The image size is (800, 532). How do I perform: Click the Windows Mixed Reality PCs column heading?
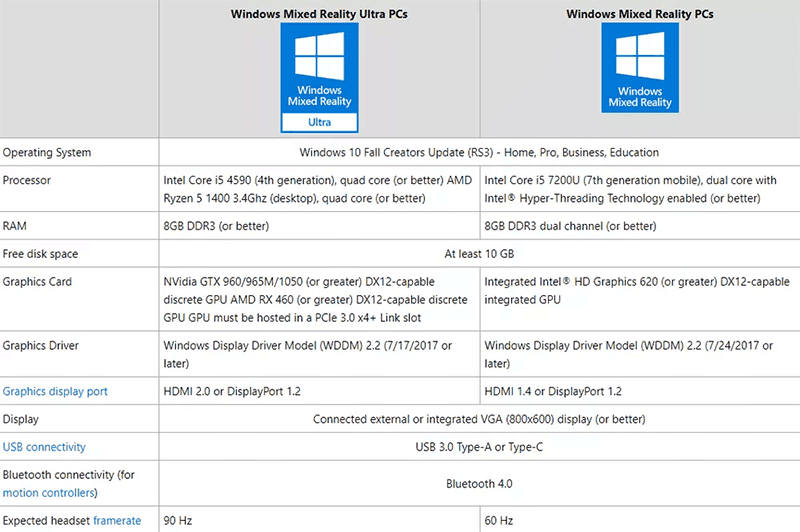point(640,14)
